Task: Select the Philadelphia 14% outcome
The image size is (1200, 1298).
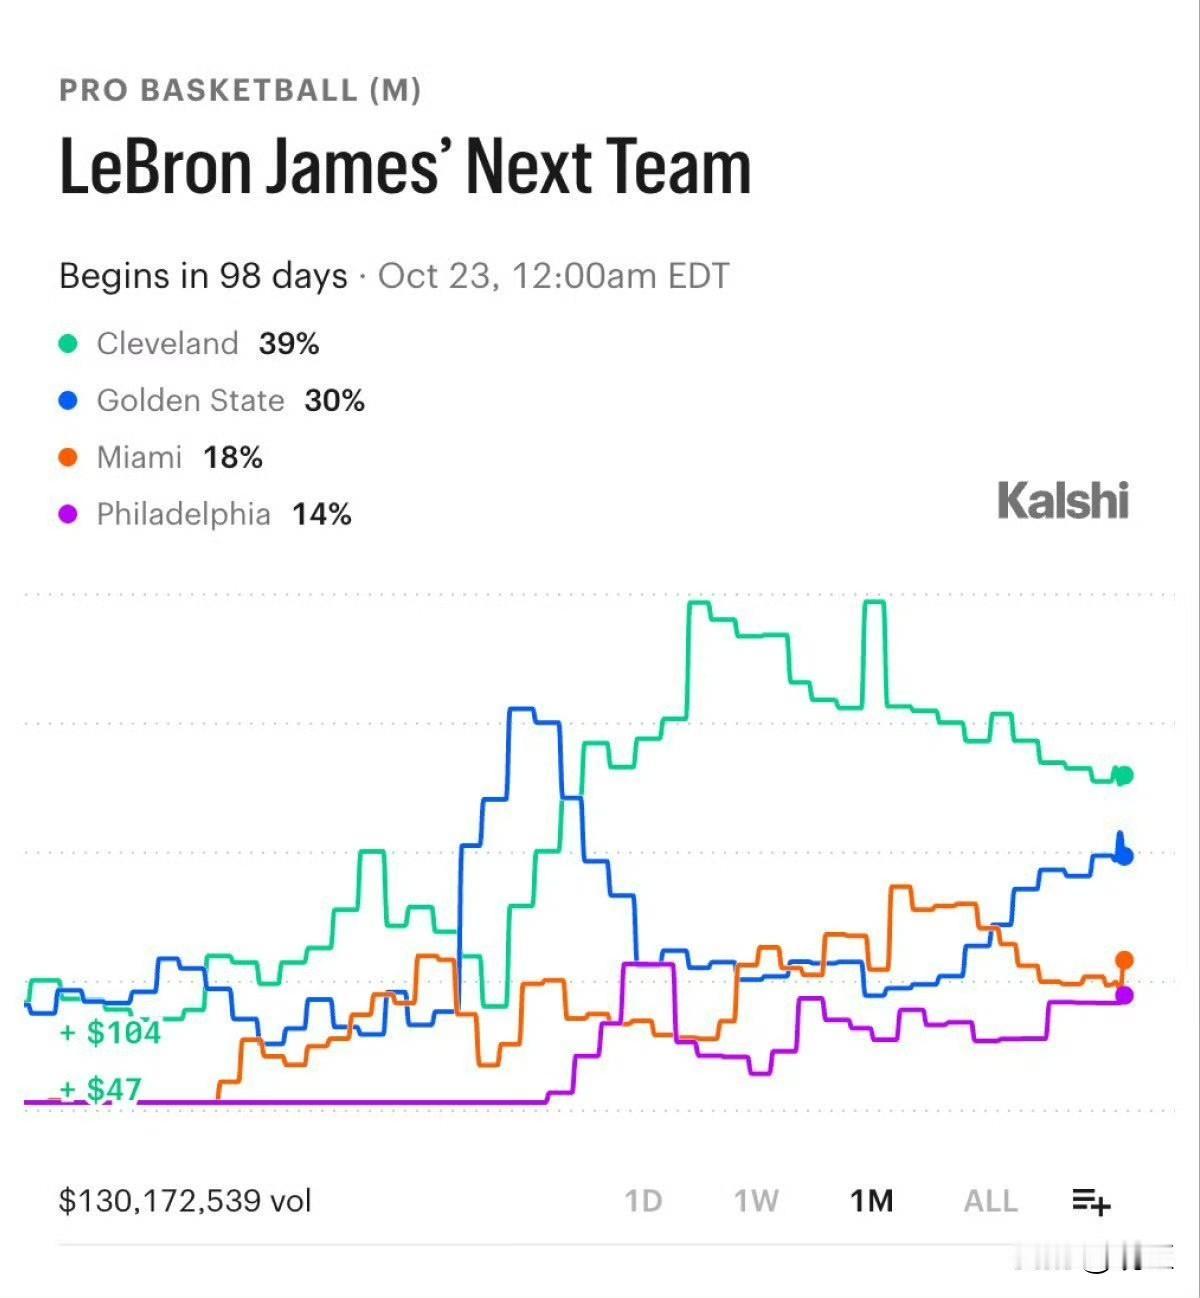Action: coord(205,515)
